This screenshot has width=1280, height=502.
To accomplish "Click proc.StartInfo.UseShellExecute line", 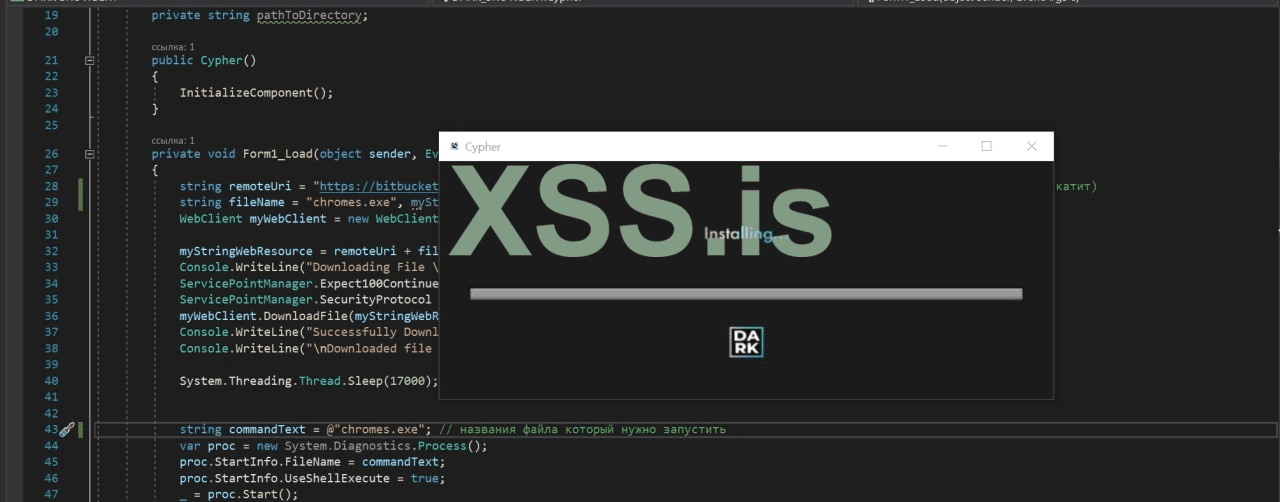I will coord(312,478).
